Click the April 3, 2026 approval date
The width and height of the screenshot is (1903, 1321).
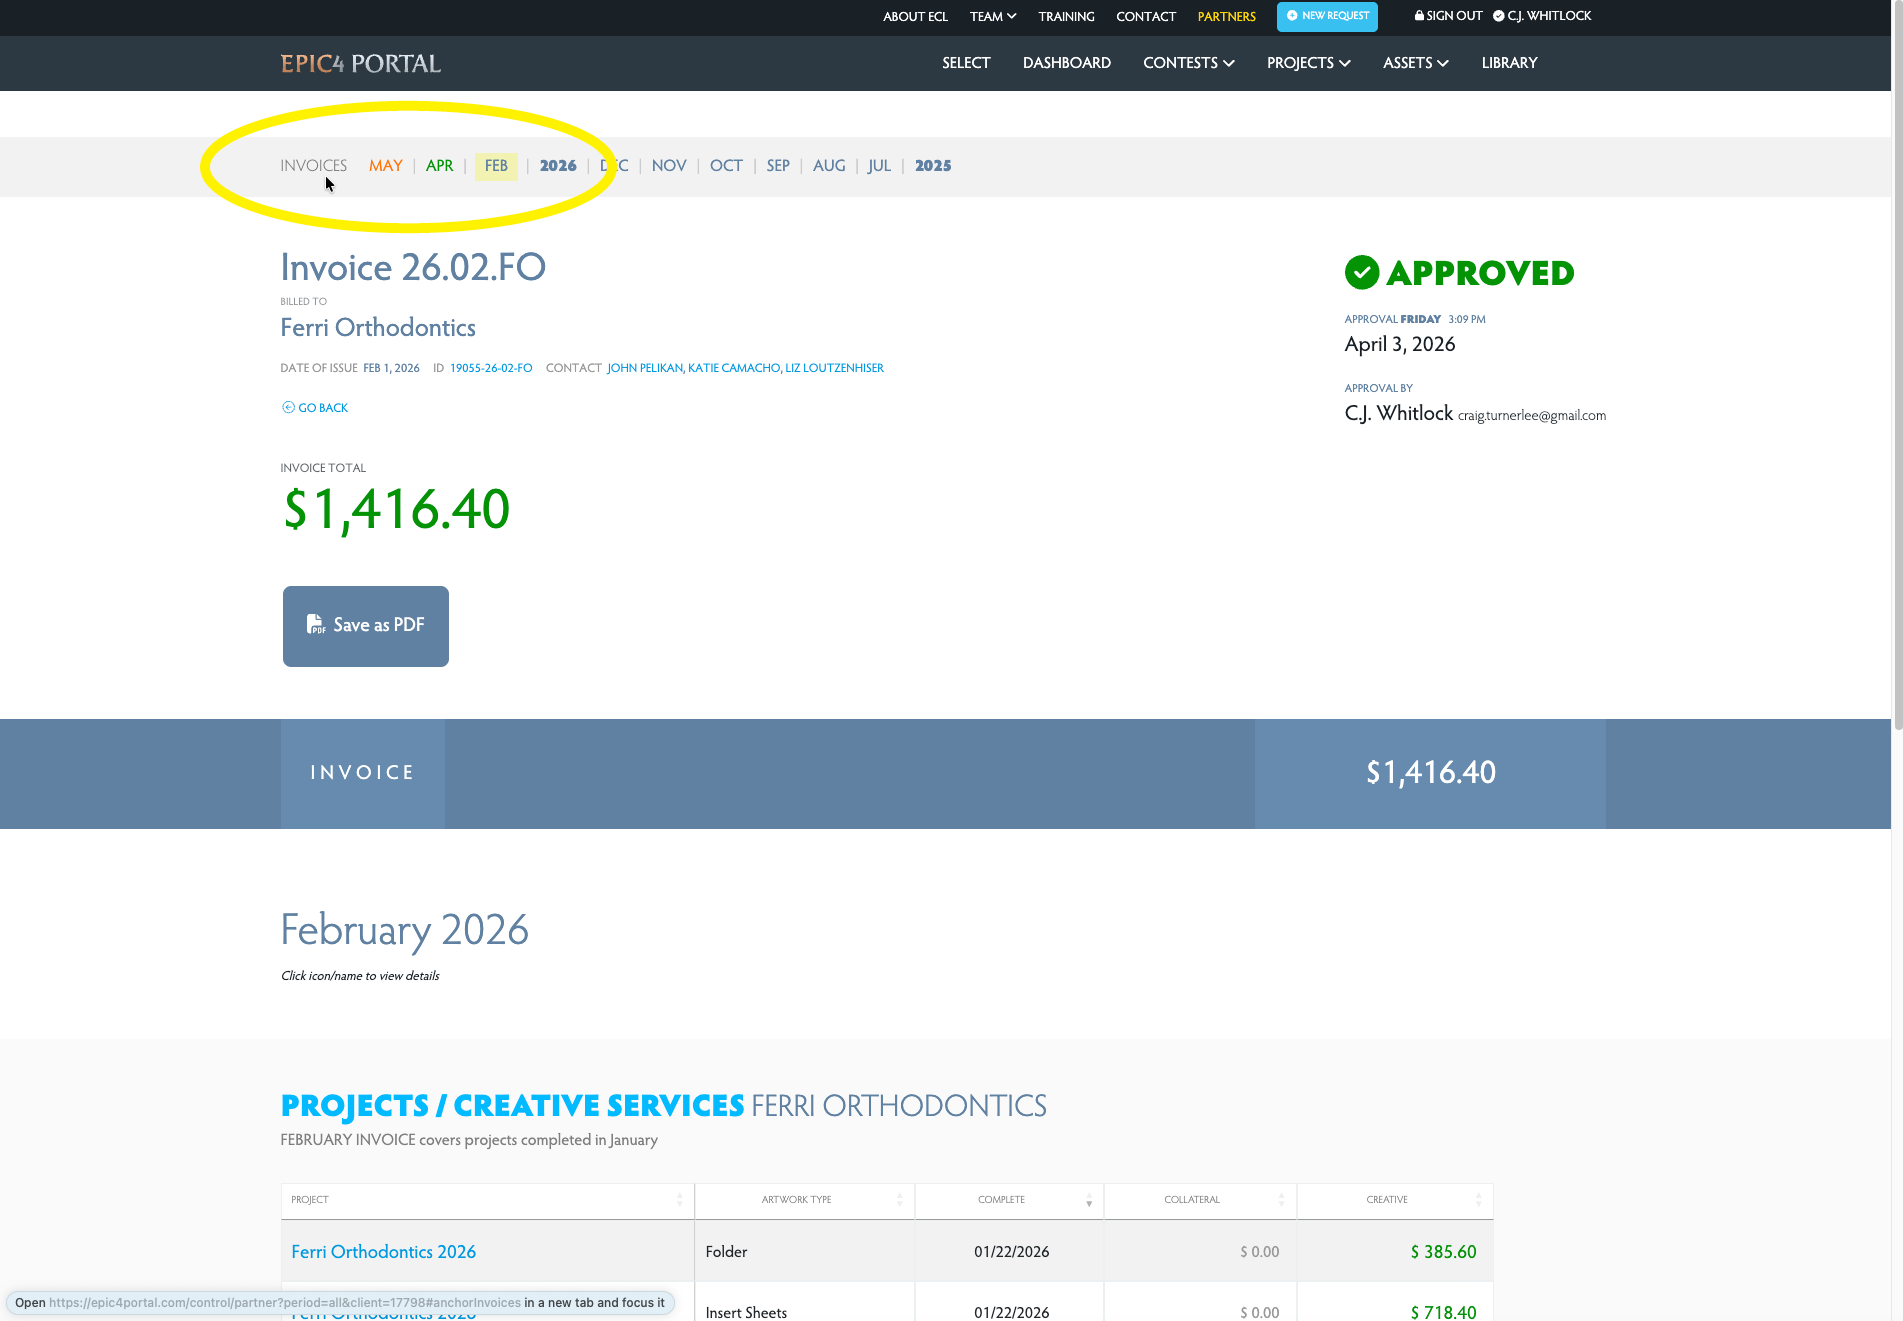tap(1400, 344)
